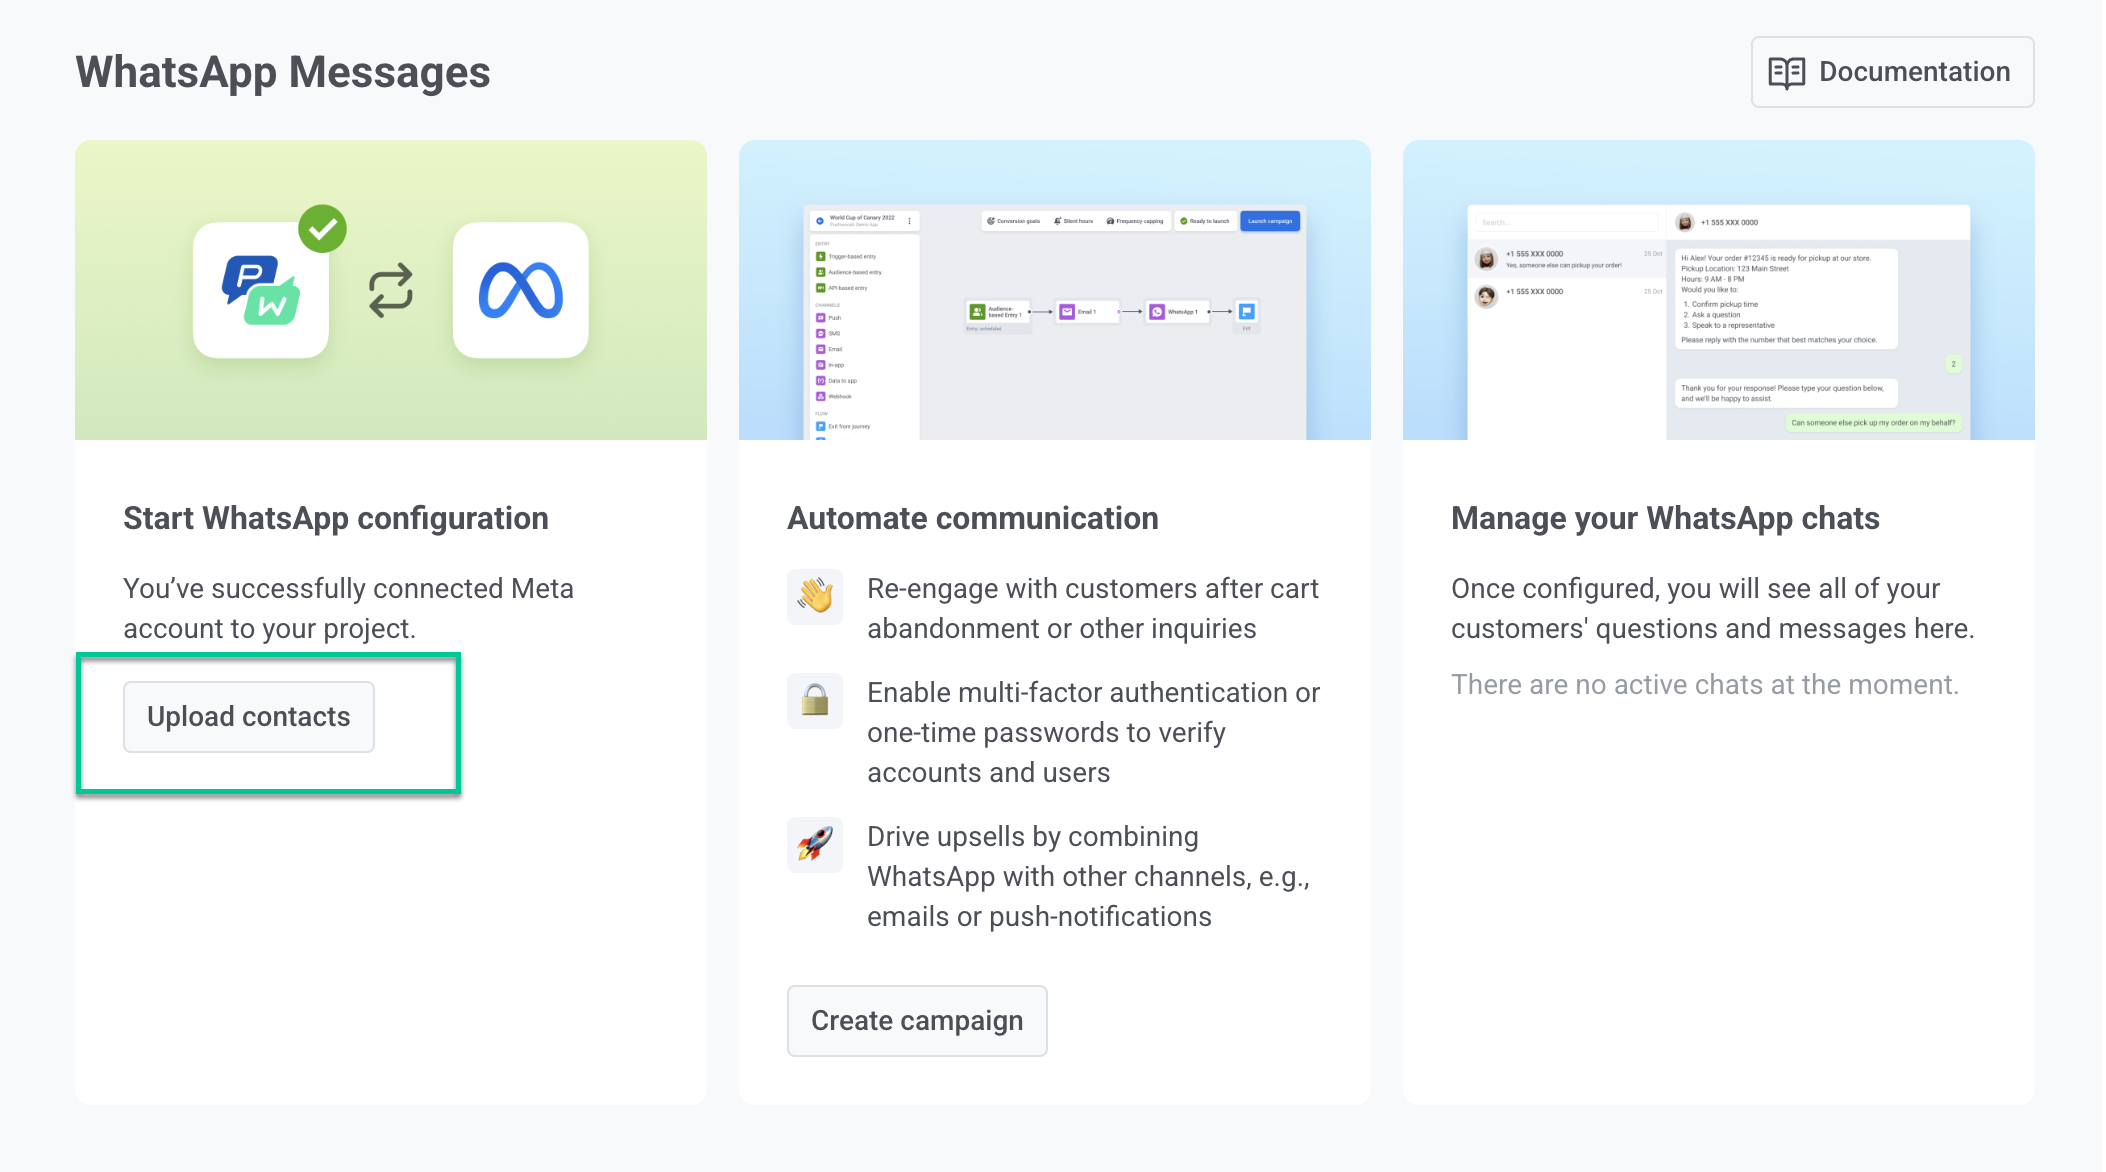Click the WhatsApp Messages page title
The image size is (2106, 1172).
click(283, 72)
